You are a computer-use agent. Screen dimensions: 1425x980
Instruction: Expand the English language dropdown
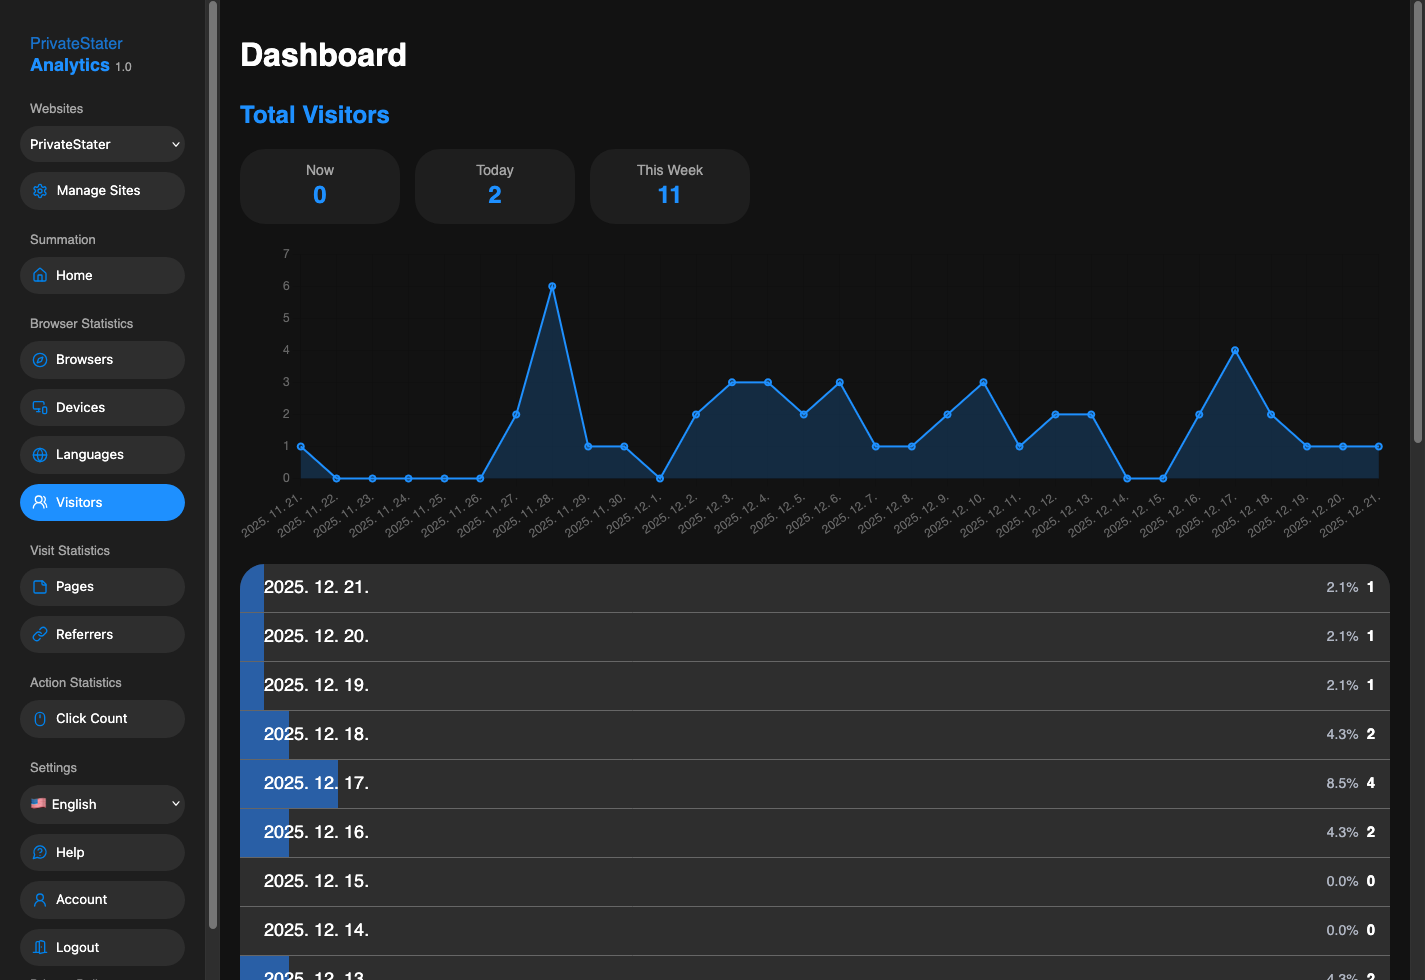coord(101,804)
